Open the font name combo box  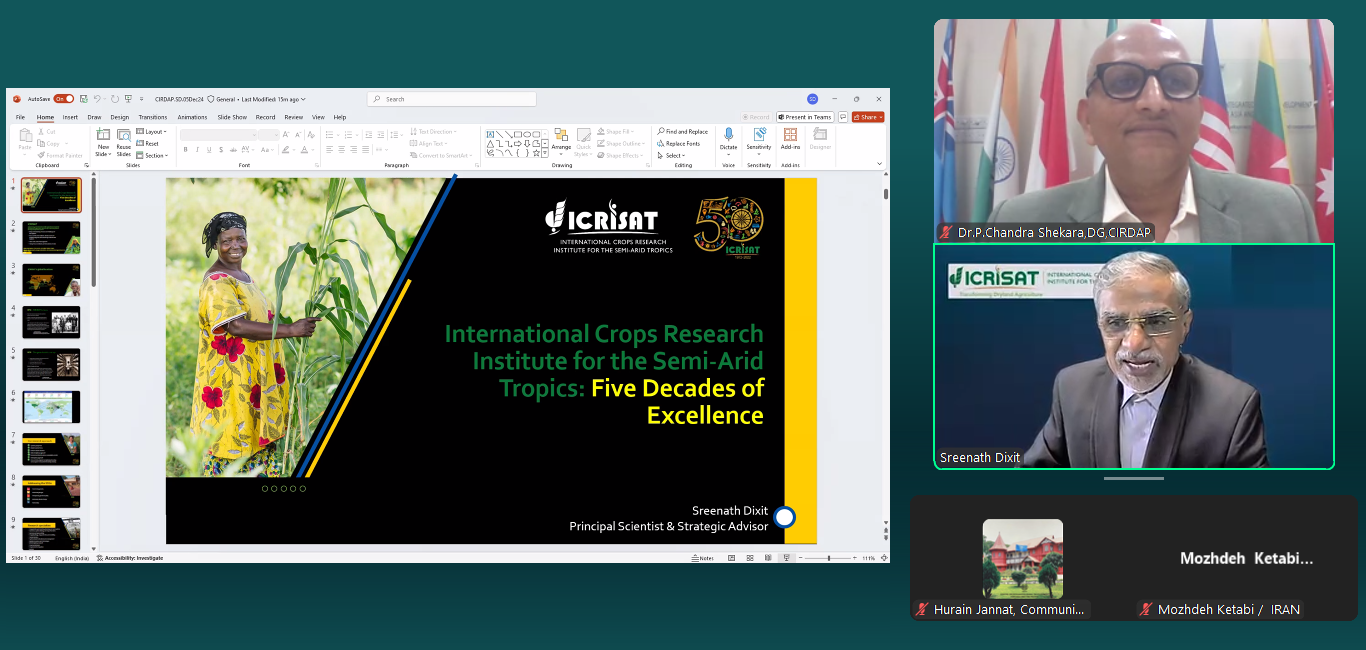click(x=218, y=135)
